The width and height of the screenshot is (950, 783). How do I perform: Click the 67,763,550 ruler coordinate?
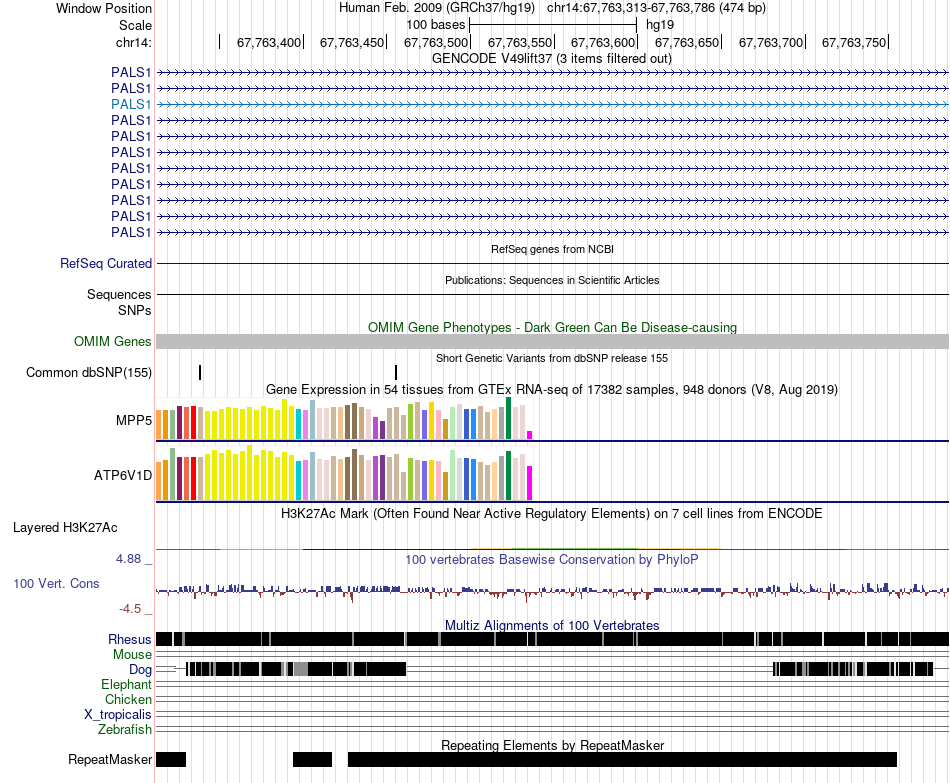(x=520, y=42)
